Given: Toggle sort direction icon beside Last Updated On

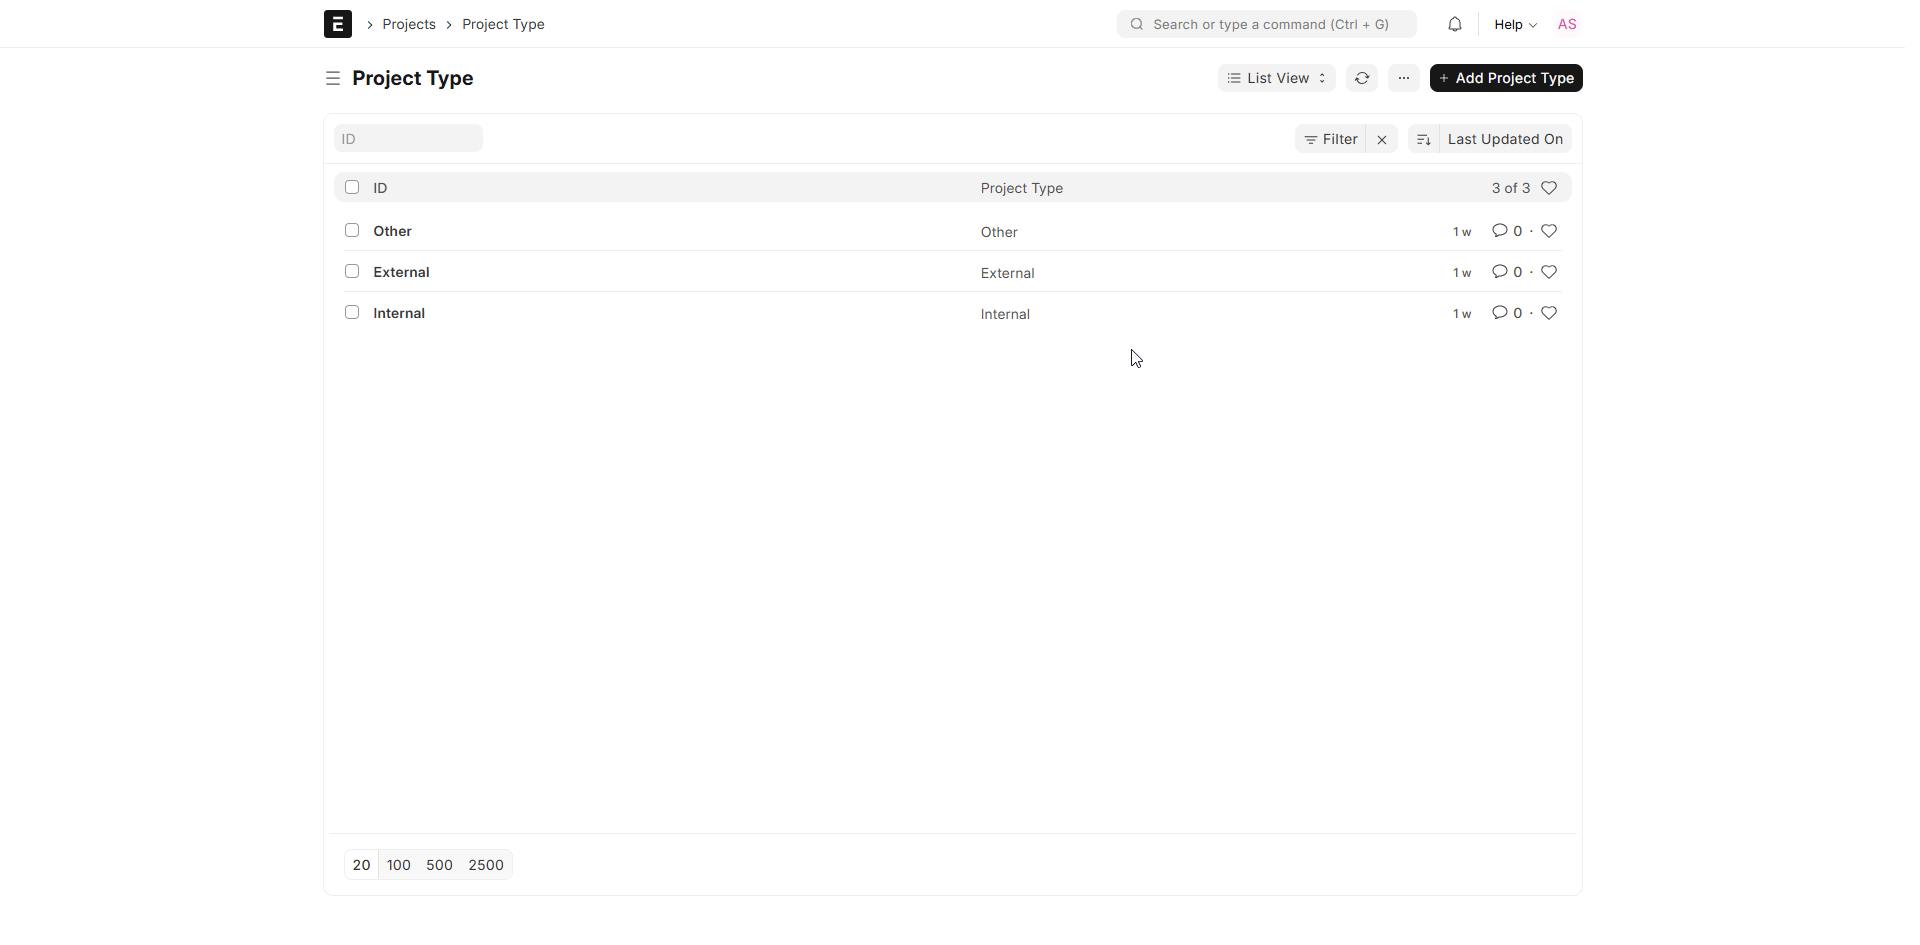Looking at the screenshot, I should (1424, 139).
